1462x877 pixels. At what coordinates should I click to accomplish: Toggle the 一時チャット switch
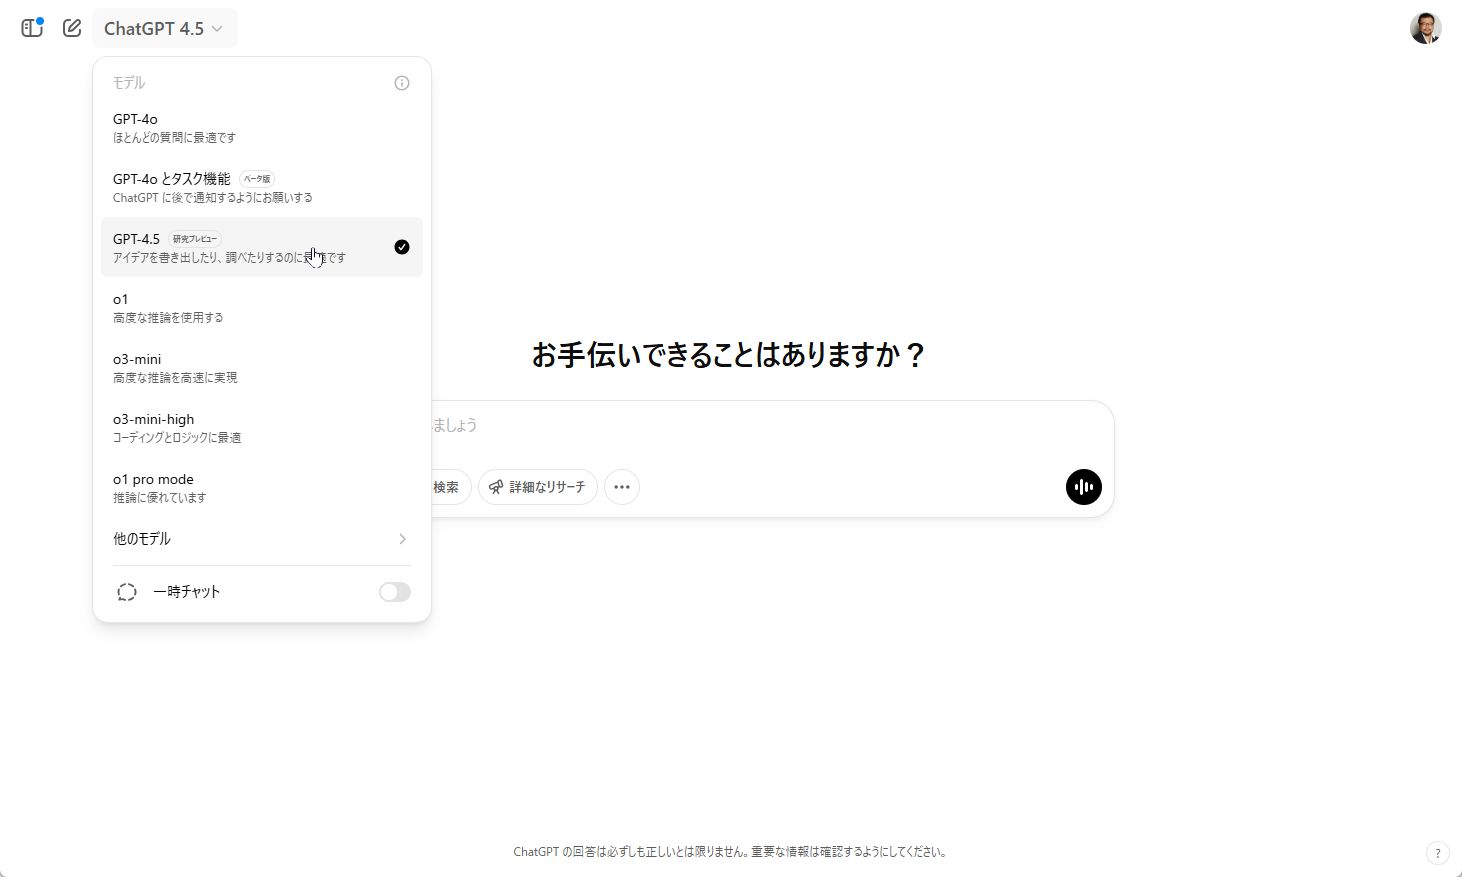pyautogui.click(x=395, y=592)
